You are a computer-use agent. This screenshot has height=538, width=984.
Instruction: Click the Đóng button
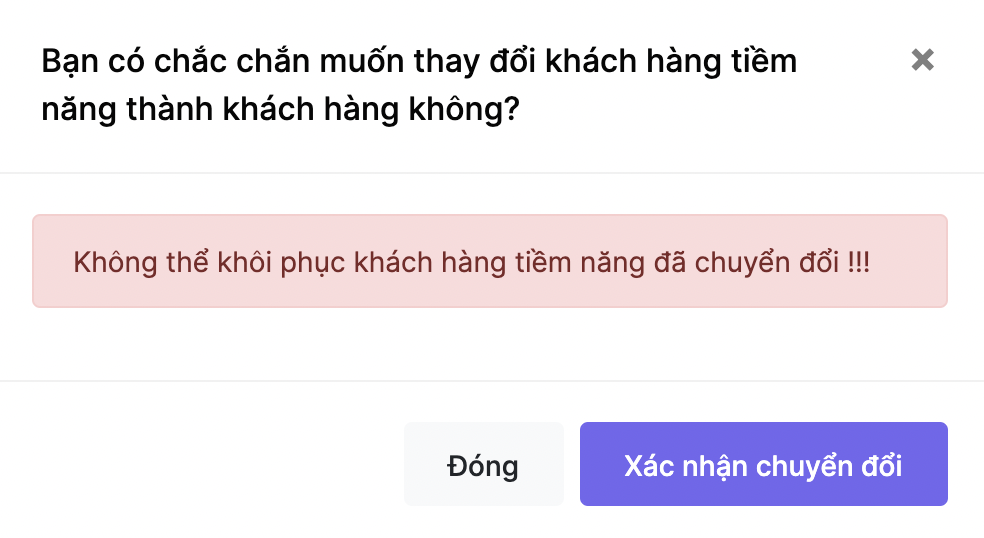(484, 464)
